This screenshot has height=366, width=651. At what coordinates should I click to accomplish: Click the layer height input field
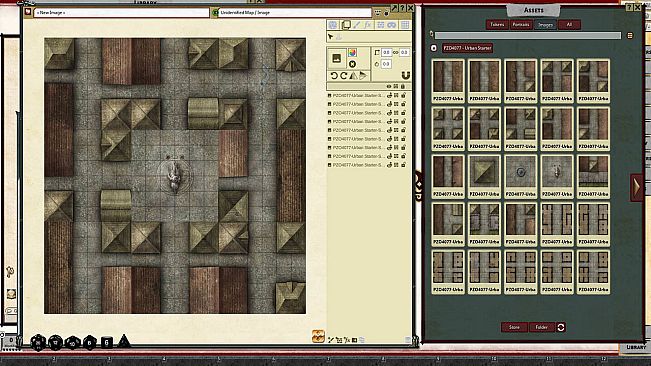coord(404,53)
